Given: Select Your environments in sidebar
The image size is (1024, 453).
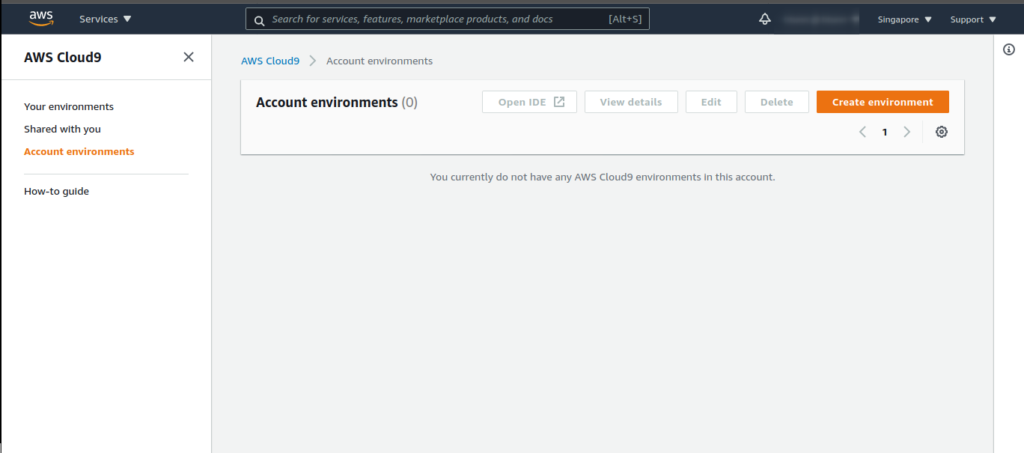Looking at the screenshot, I should point(69,106).
